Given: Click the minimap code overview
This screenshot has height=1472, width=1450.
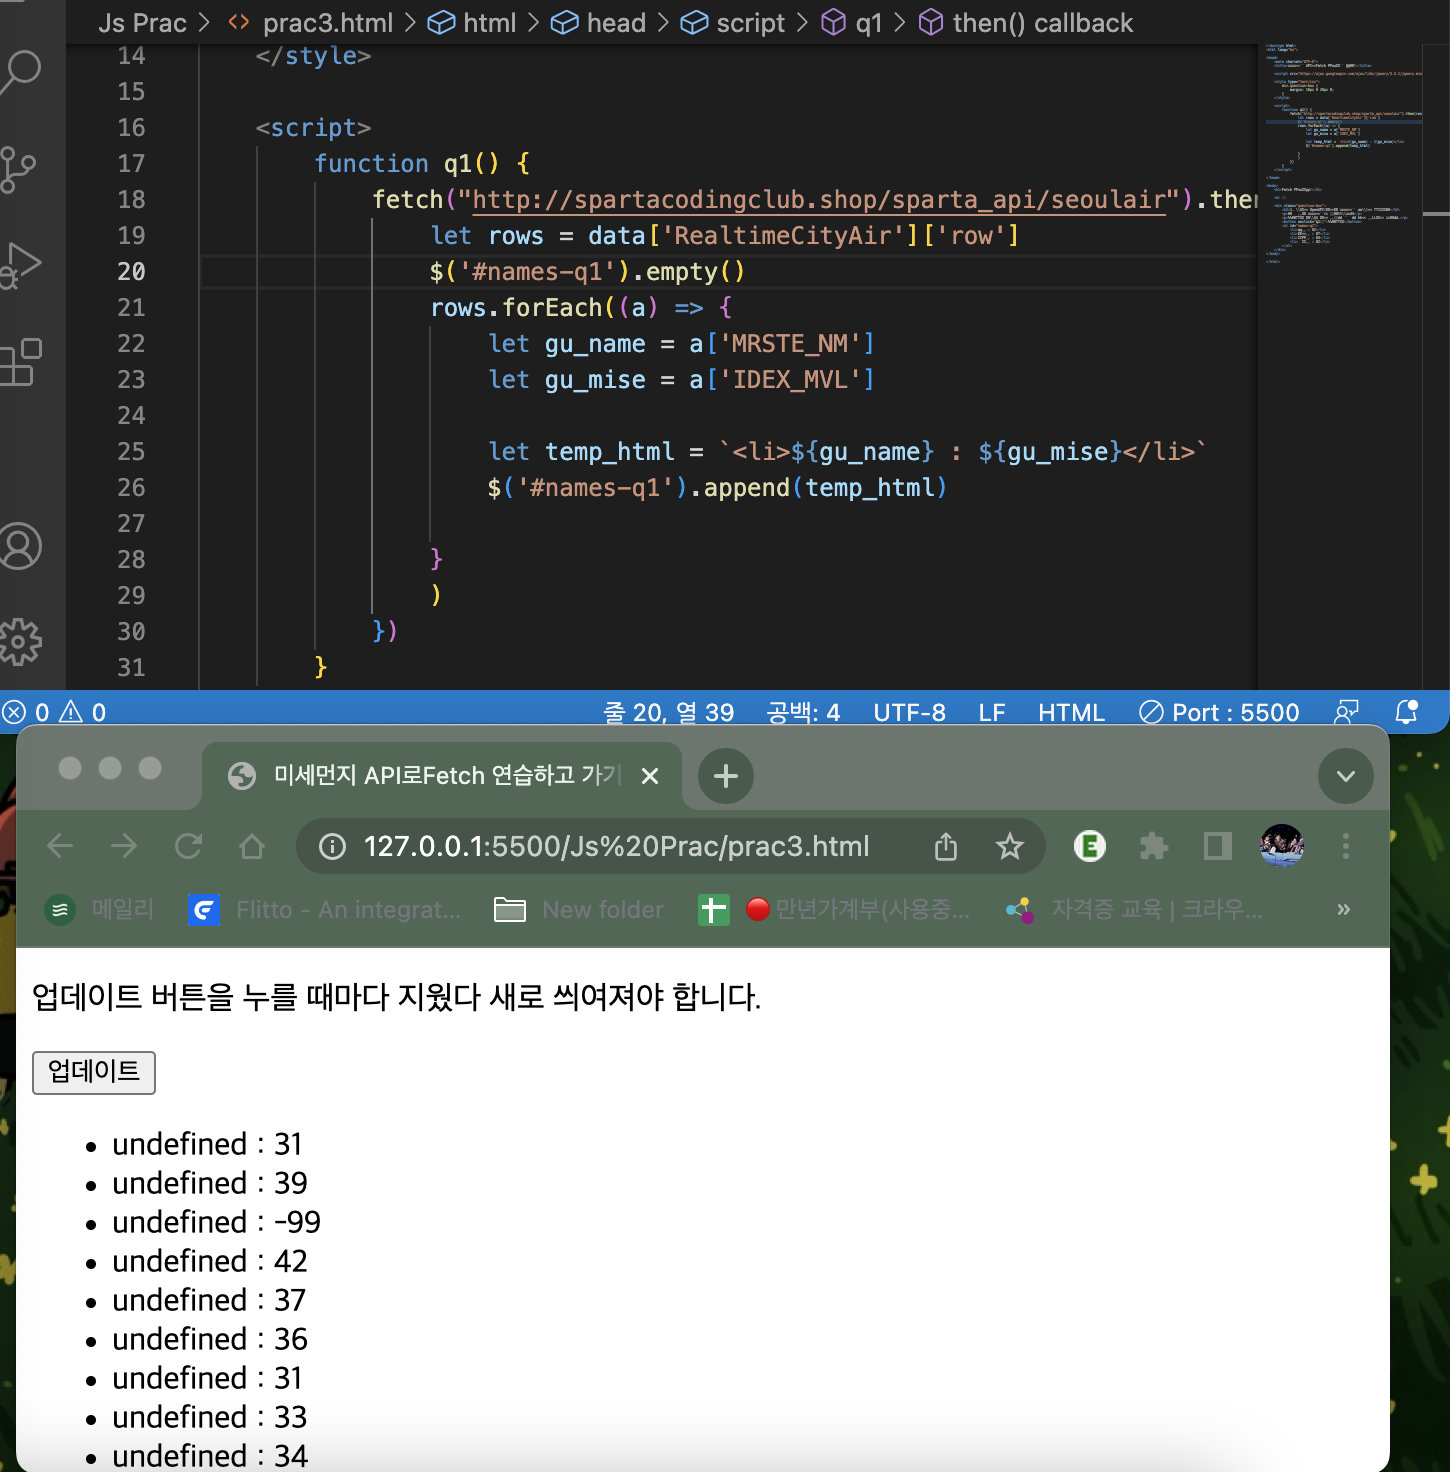Looking at the screenshot, I should click(1340, 155).
